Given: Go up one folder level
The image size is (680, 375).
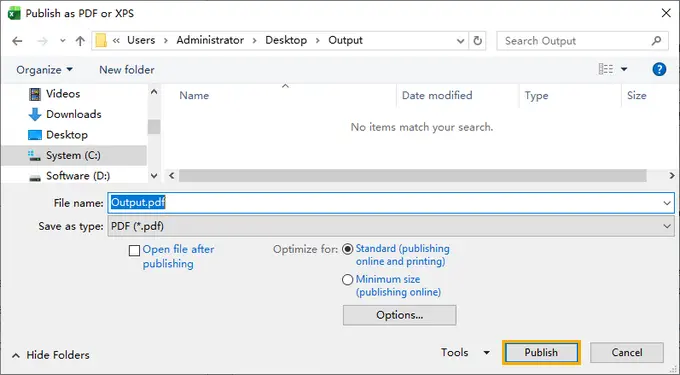Looking at the screenshot, I should coord(80,41).
